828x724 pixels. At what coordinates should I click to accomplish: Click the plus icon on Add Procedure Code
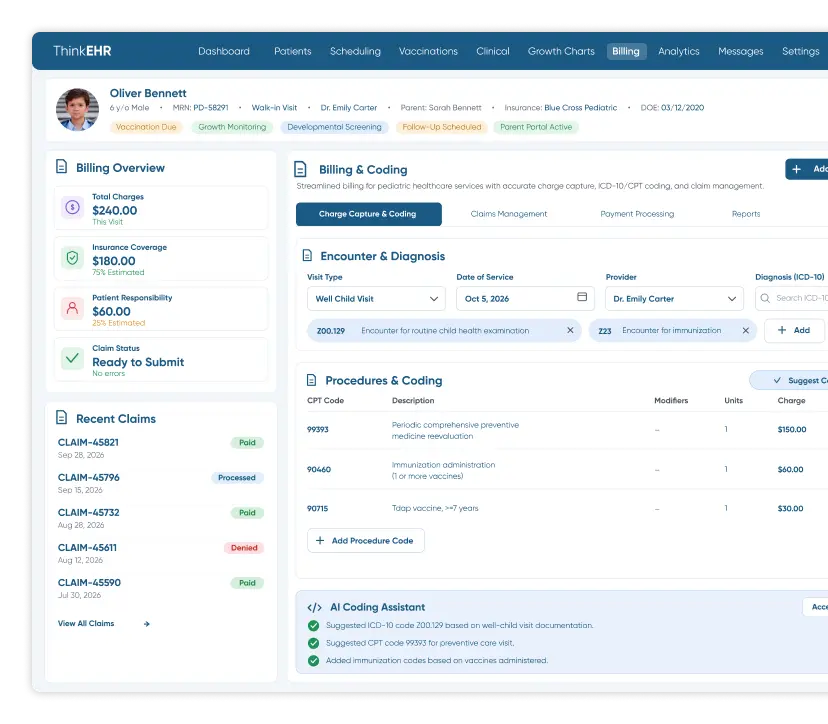[320, 540]
